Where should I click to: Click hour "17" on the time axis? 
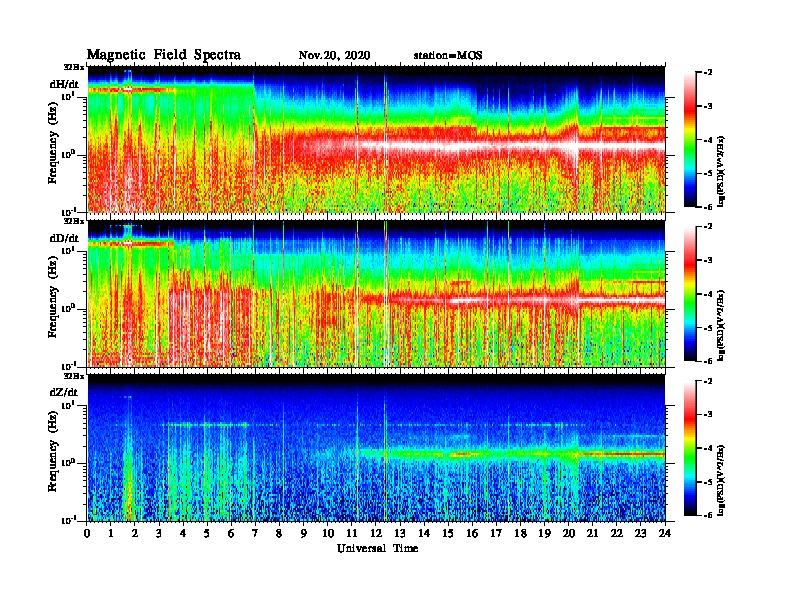pos(497,533)
